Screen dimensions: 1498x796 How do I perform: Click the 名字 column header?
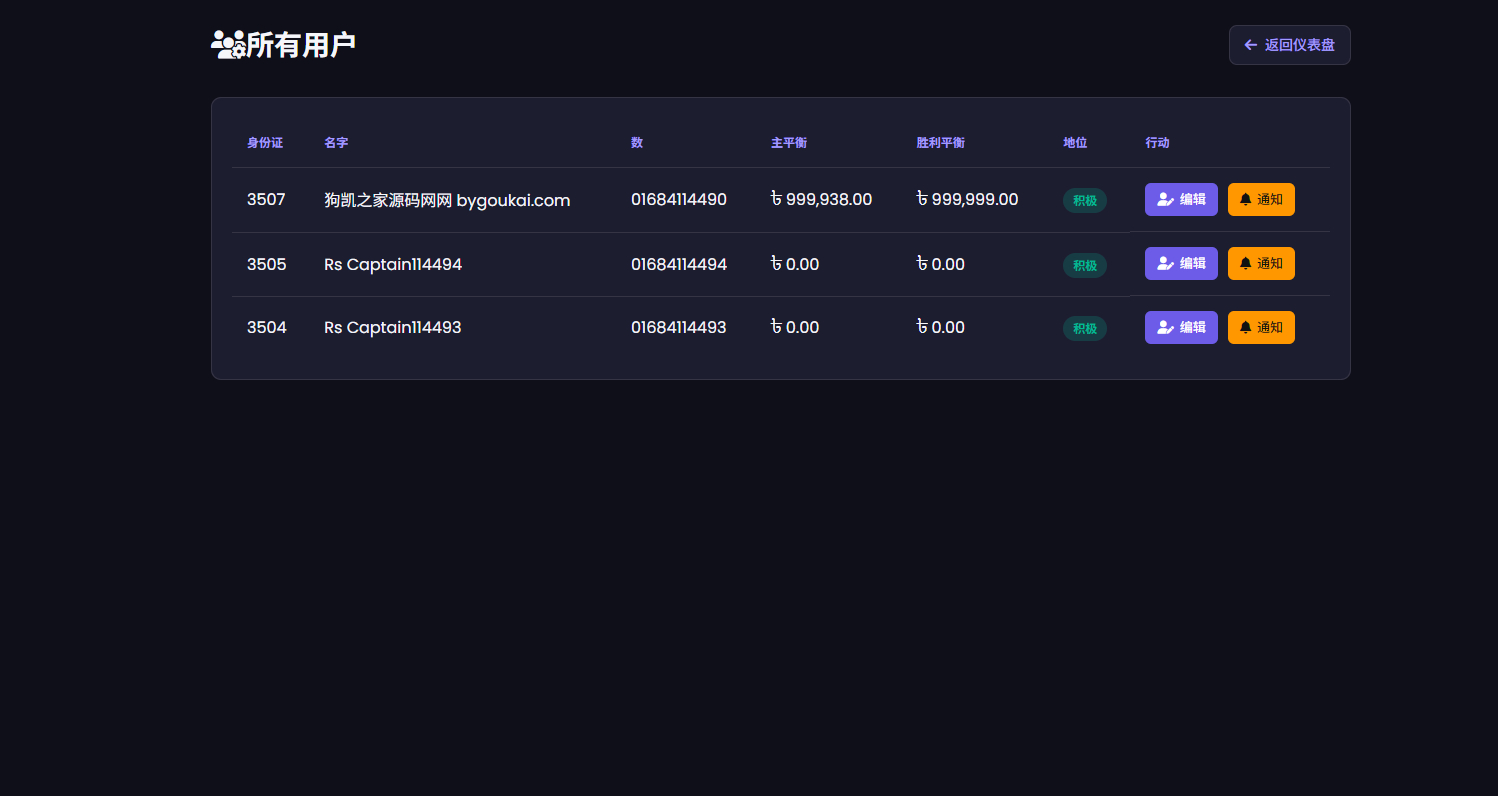point(336,143)
